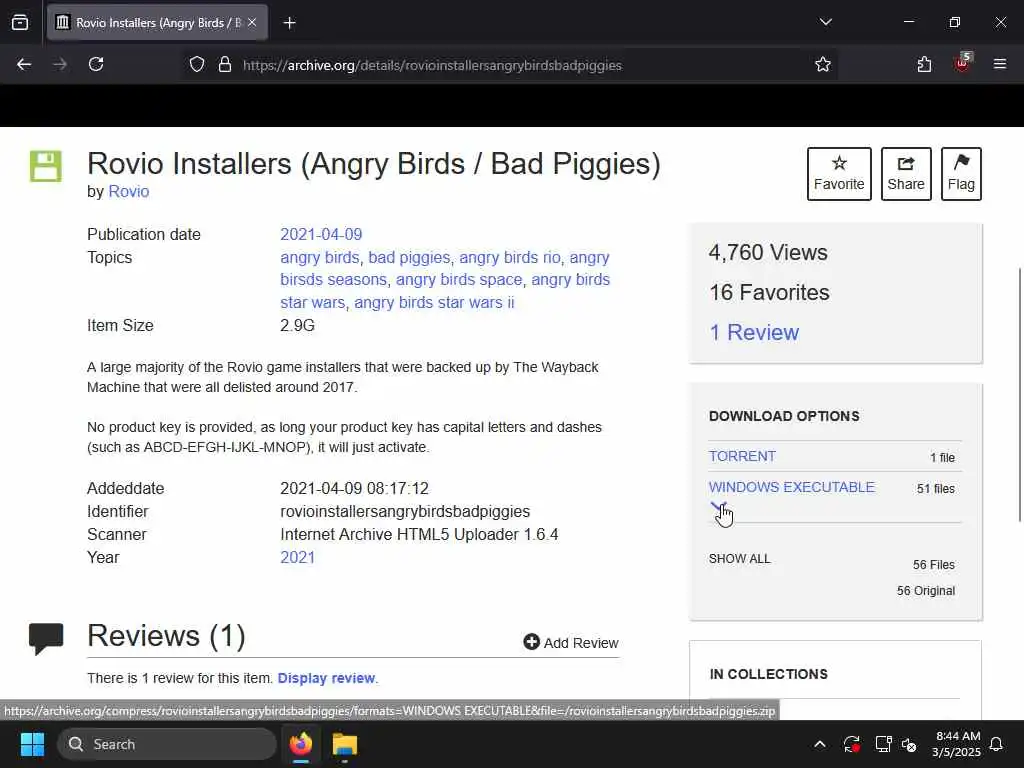Click the taskbar Search box

click(167, 744)
